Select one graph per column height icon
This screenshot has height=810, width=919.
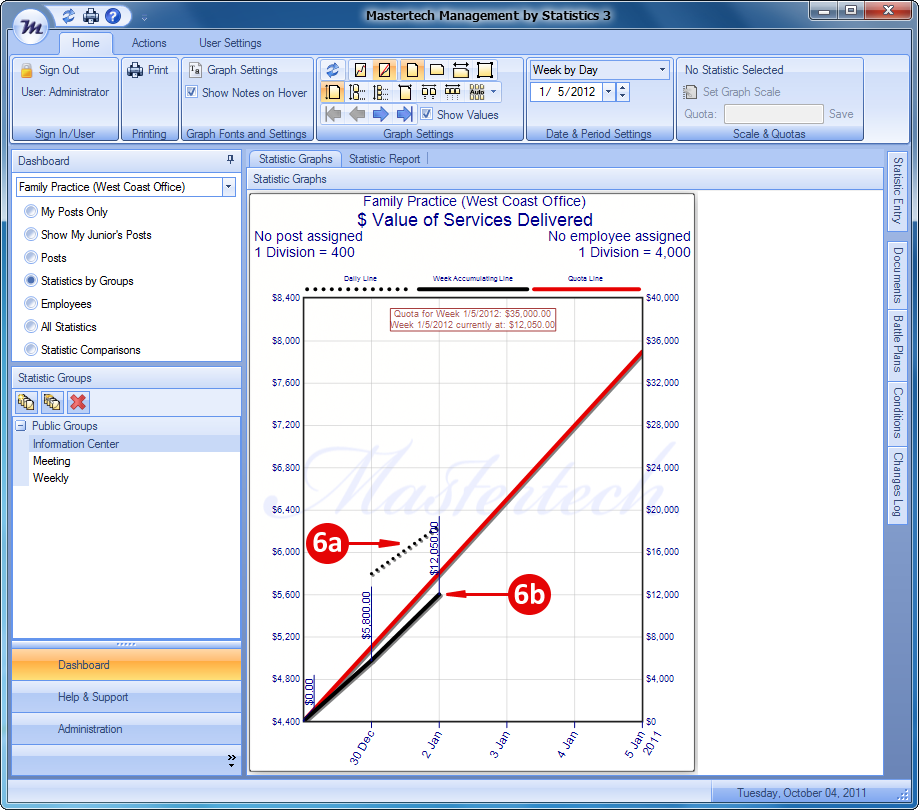coord(332,92)
